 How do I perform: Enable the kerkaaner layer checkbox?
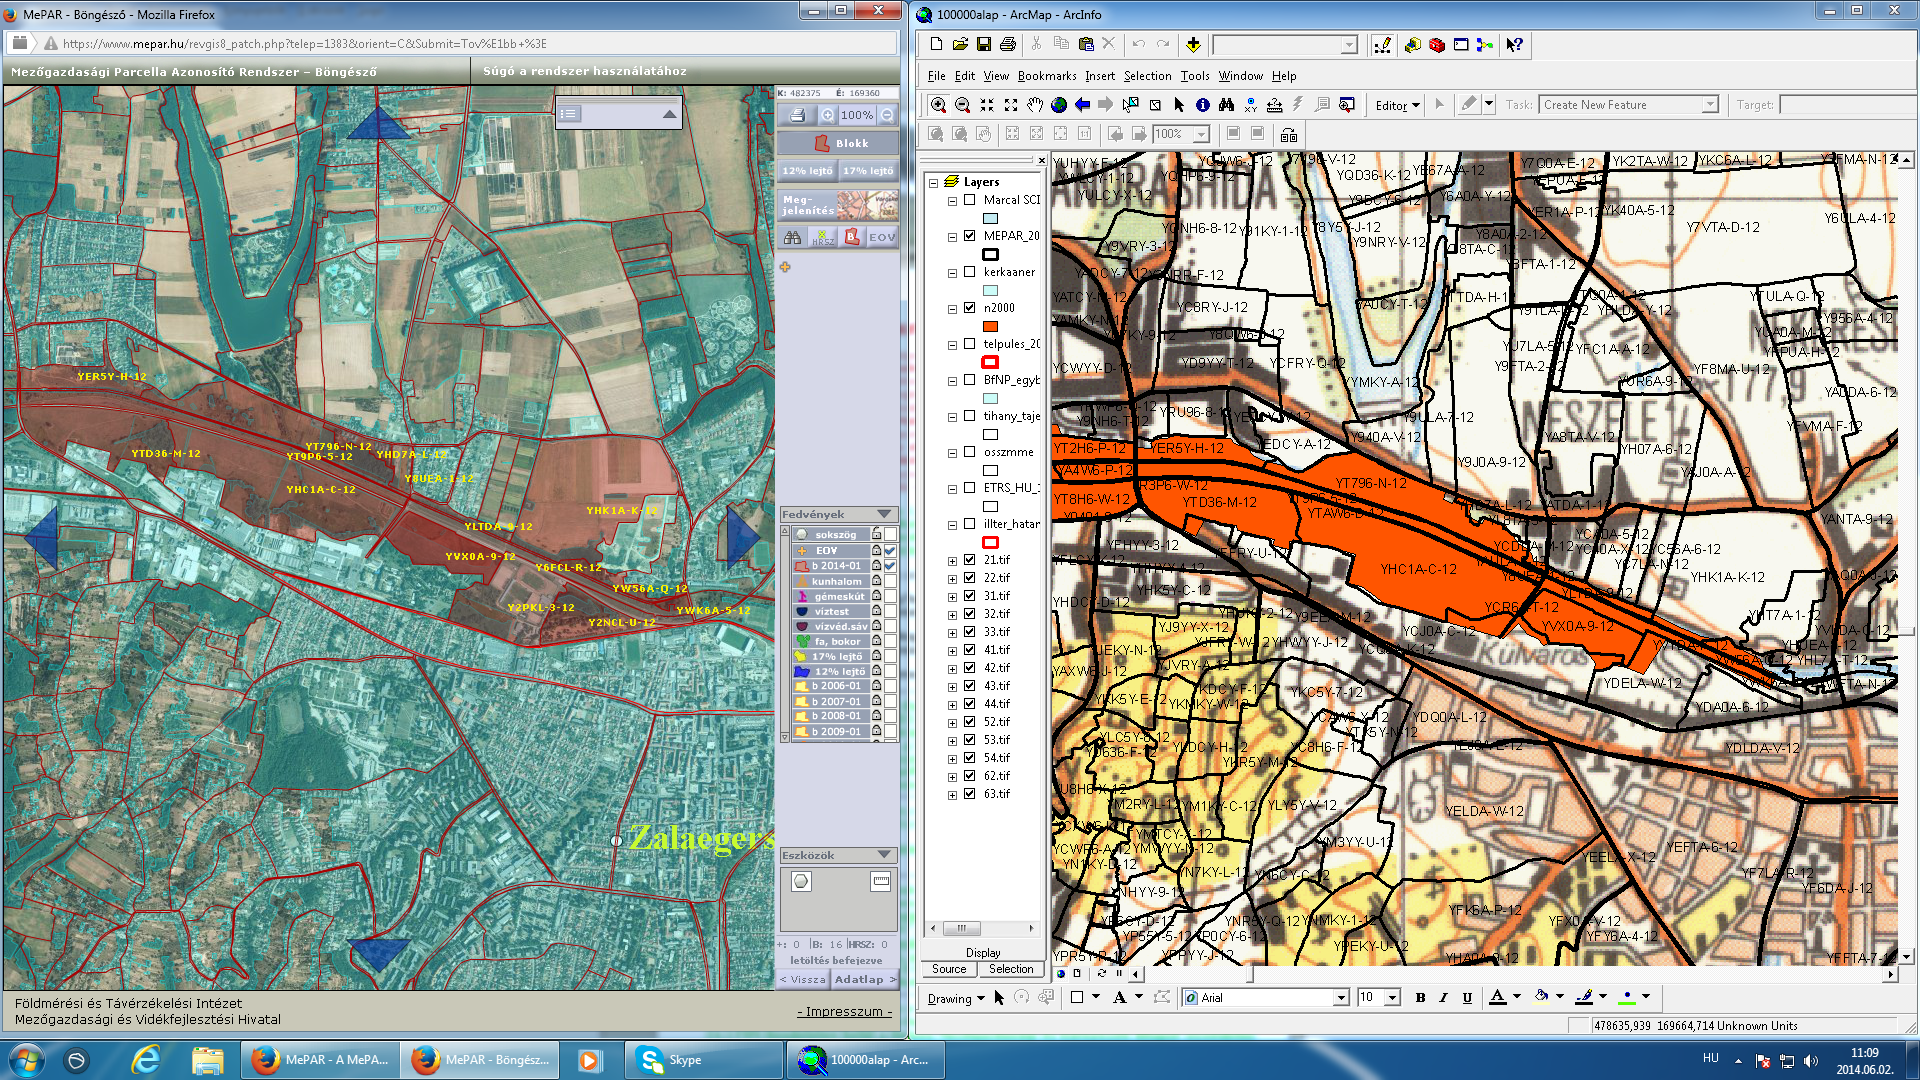(x=969, y=272)
